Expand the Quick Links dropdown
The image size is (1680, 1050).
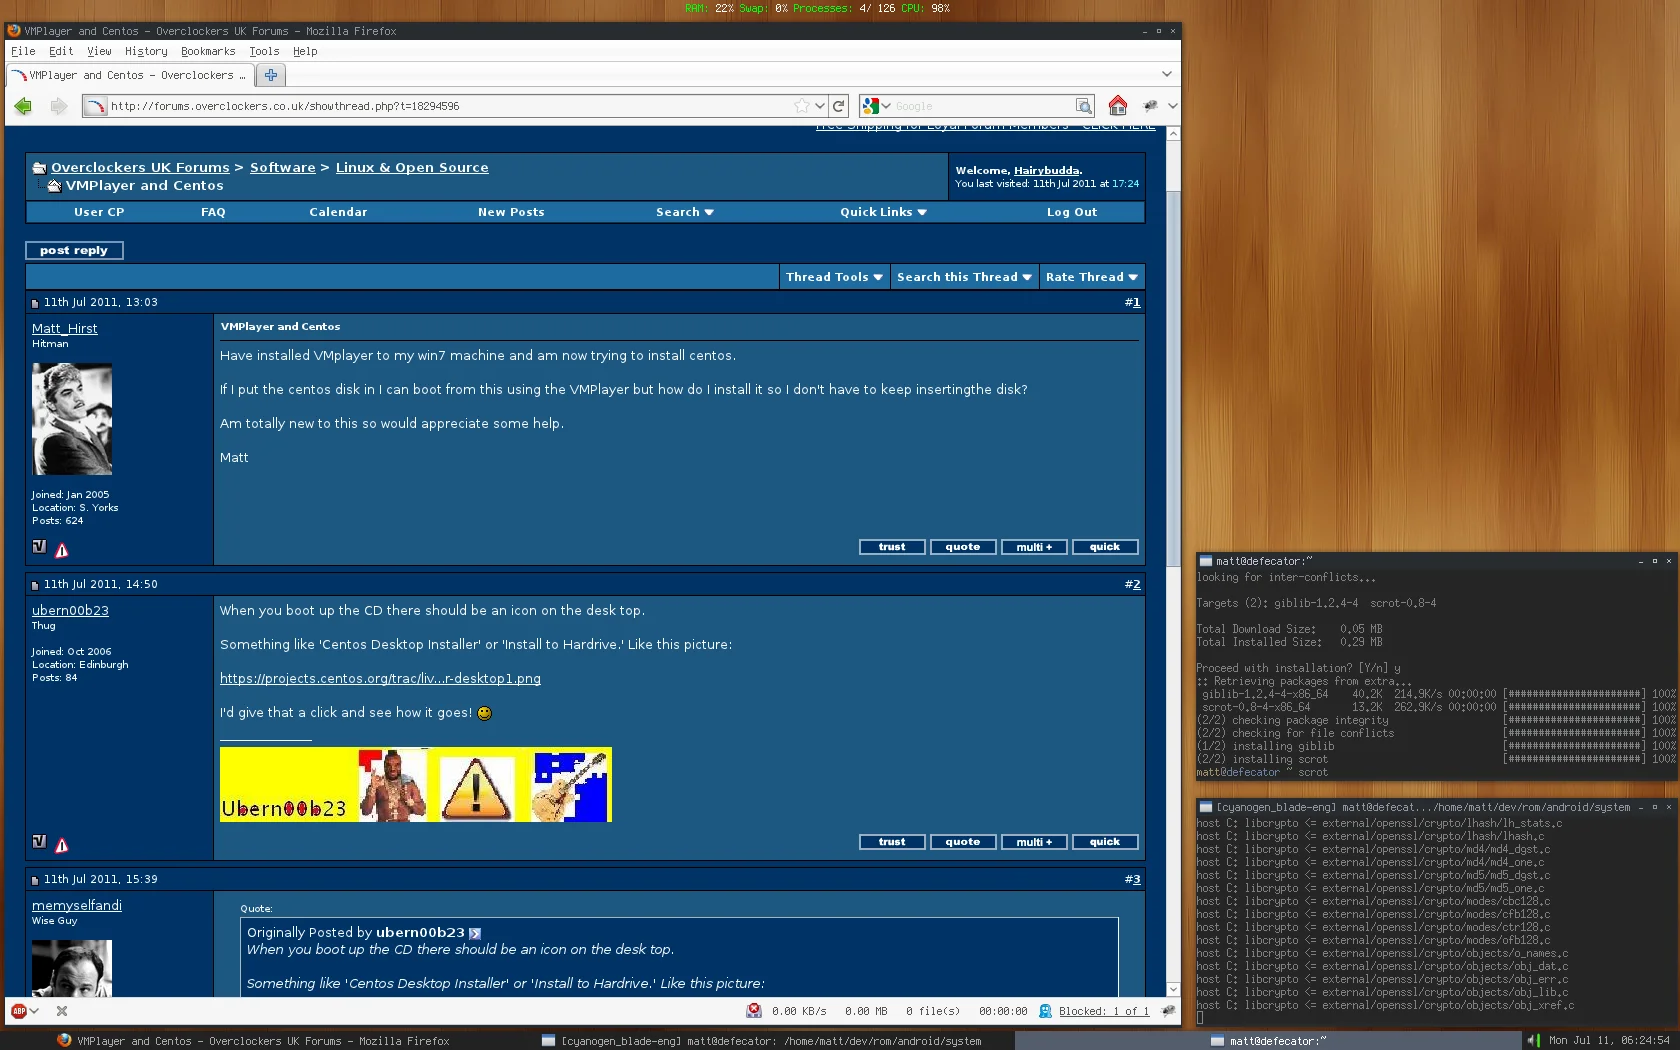tap(883, 212)
